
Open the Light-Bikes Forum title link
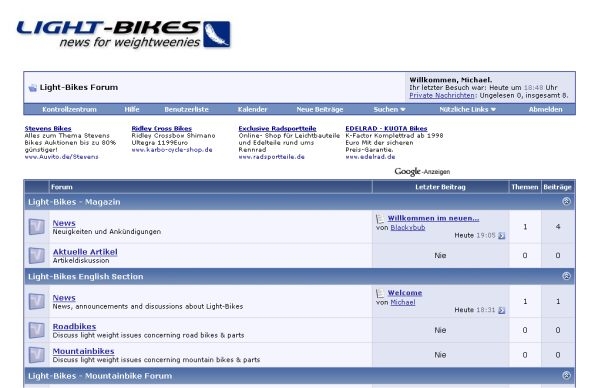click(x=79, y=87)
